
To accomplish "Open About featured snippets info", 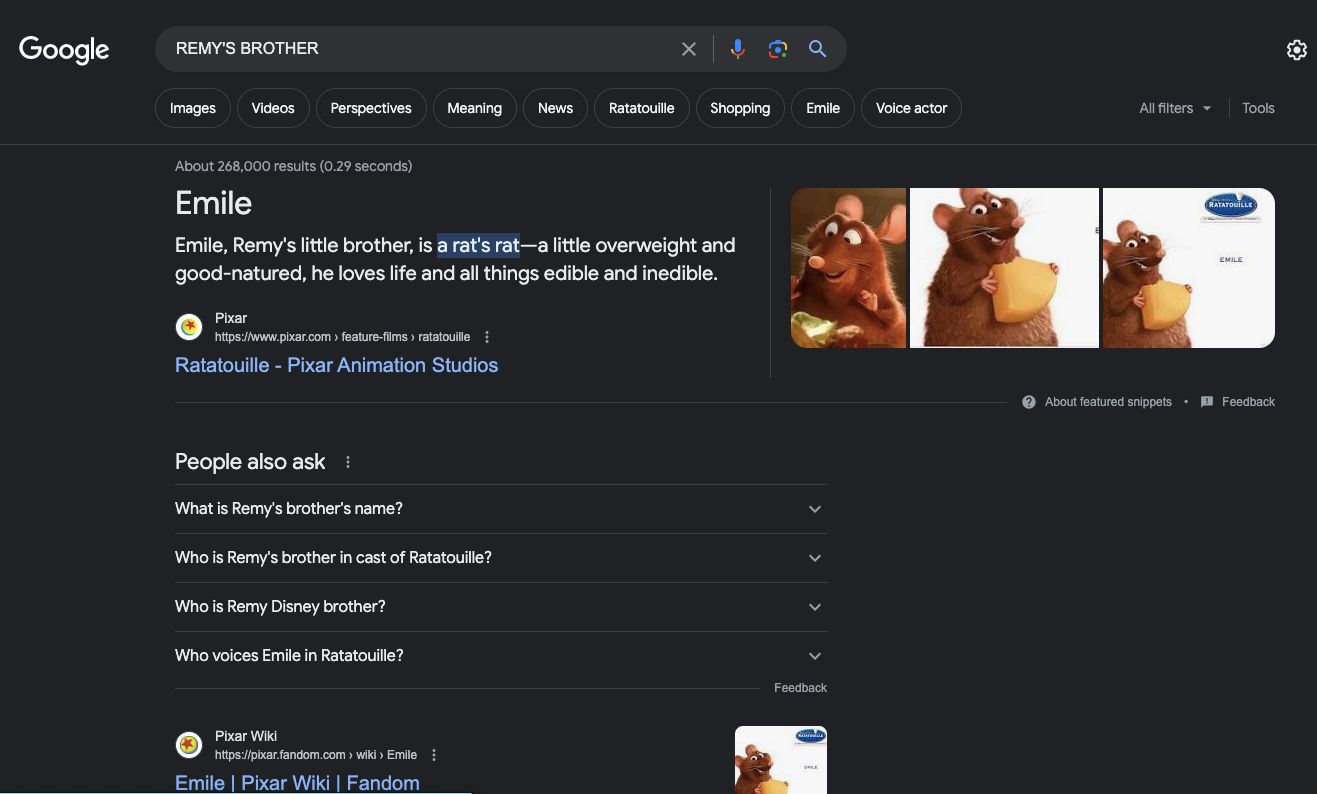I will point(1097,402).
